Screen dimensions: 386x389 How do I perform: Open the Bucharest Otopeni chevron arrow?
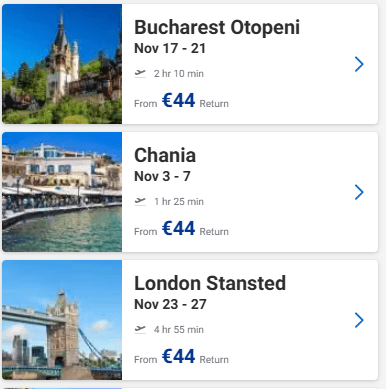(x=359, y=64)
